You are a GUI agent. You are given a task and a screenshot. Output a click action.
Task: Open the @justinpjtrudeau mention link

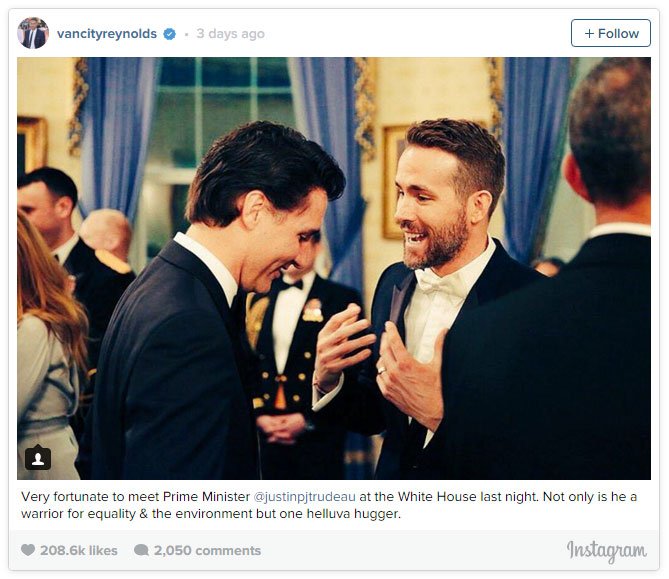coord(304,497)
